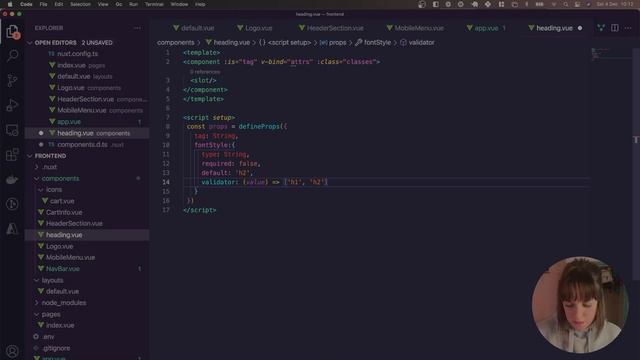Switch to Logo.vue tab
Screen dimensions: 640x360
255,28
